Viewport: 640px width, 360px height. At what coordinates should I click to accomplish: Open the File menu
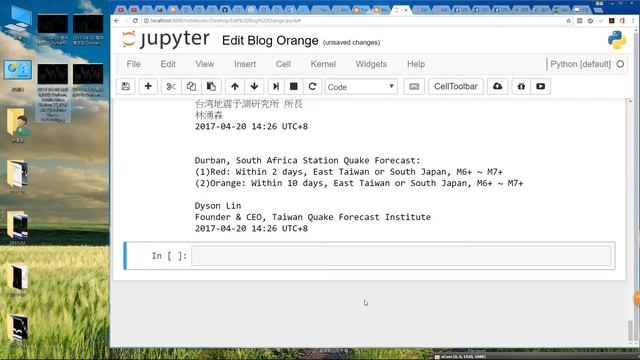click(x=133, y=64)
